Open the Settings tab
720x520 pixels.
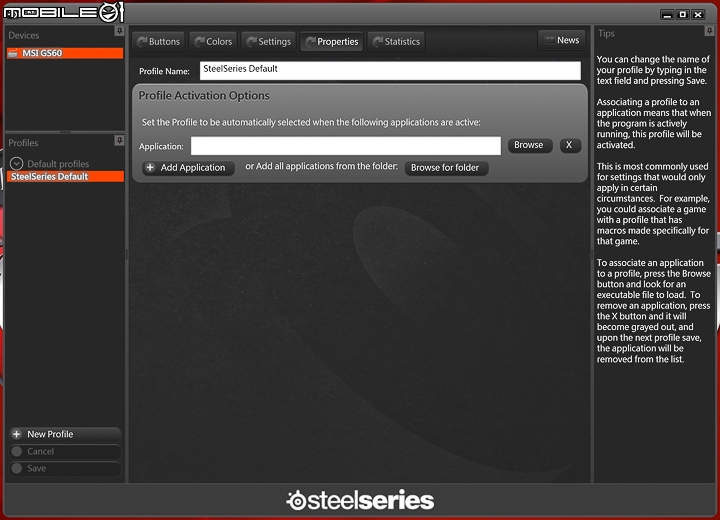(x=269, y=42)
